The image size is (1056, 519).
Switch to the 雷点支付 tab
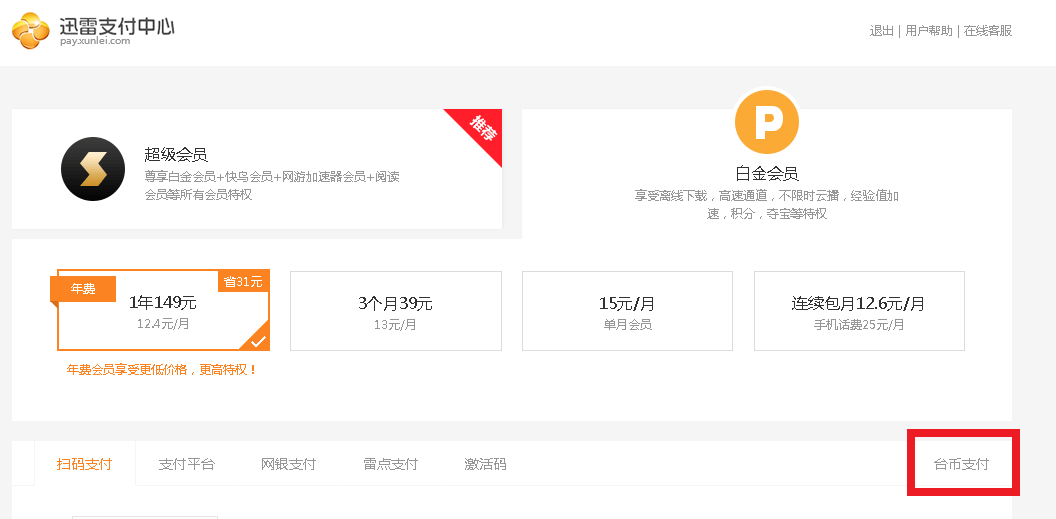pos(391,464)
